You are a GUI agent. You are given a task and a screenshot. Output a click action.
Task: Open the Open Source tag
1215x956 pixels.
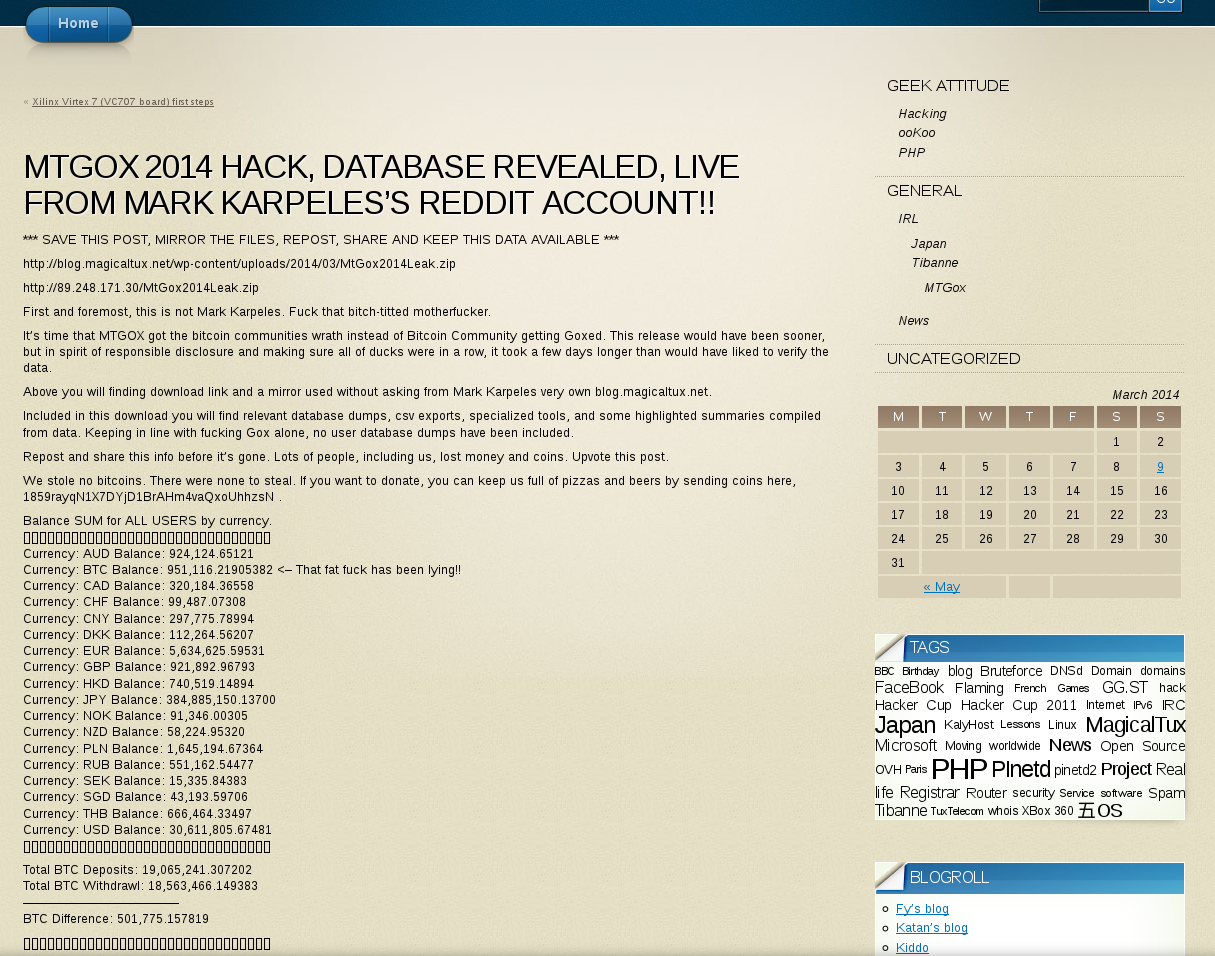[1142, 746]
